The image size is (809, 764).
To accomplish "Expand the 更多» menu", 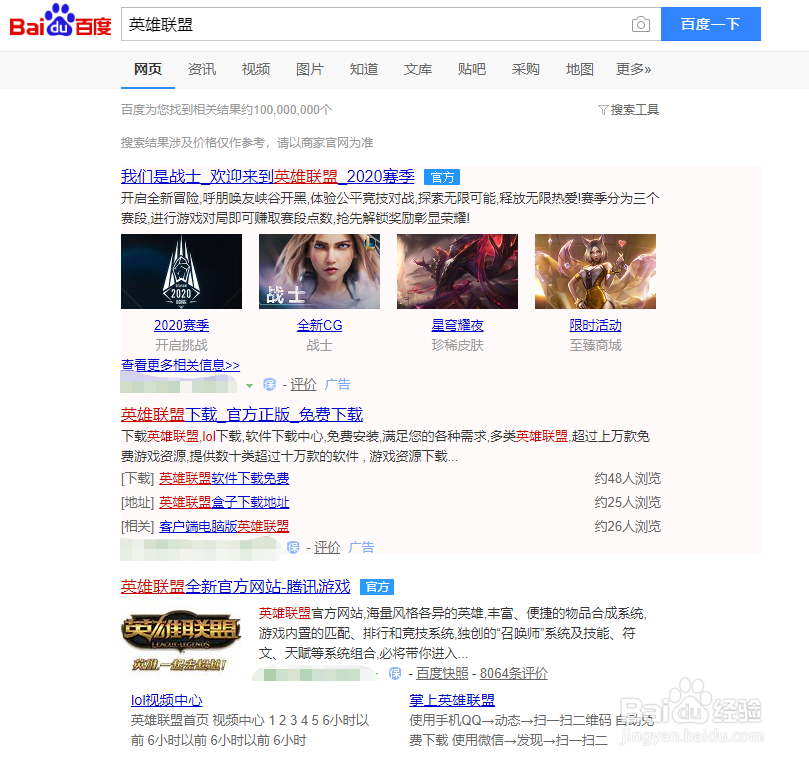I will (633, 69).
